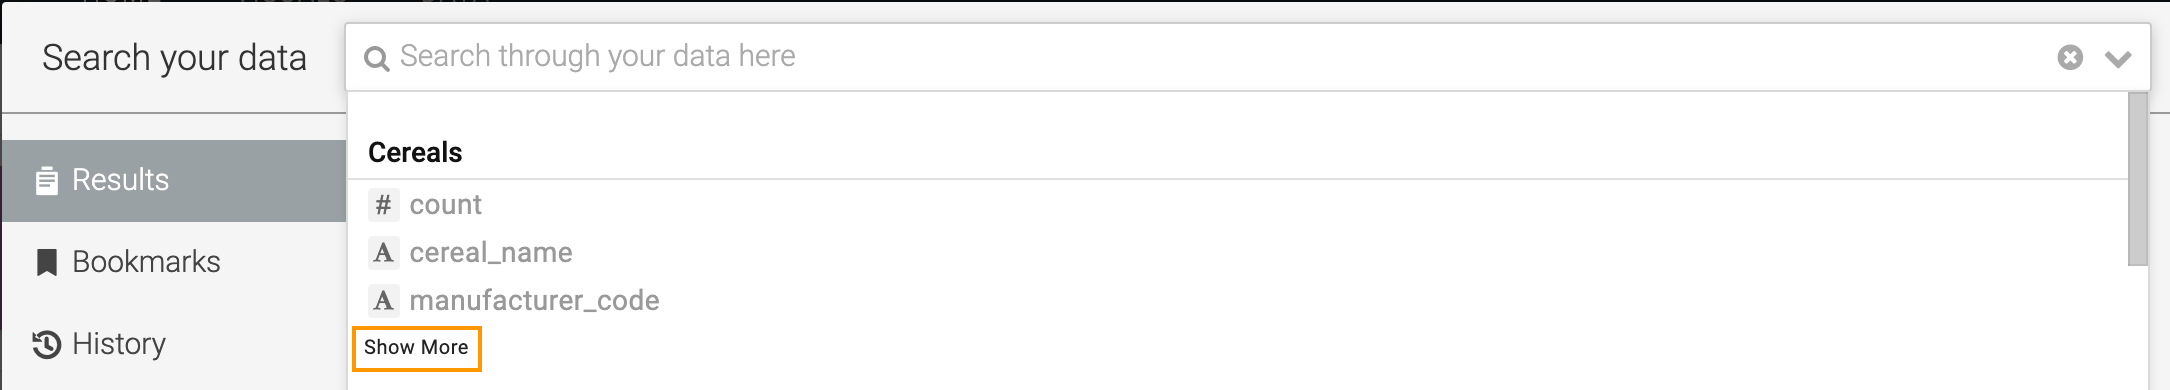Open the History tab
This screenshot has height=390, width=2170.
(174, 344)
